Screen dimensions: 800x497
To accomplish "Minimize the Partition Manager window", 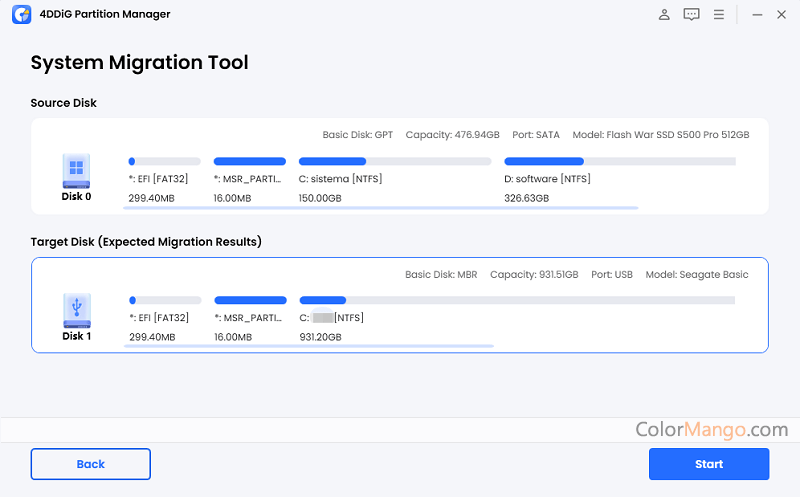I will tap(753, 15).
